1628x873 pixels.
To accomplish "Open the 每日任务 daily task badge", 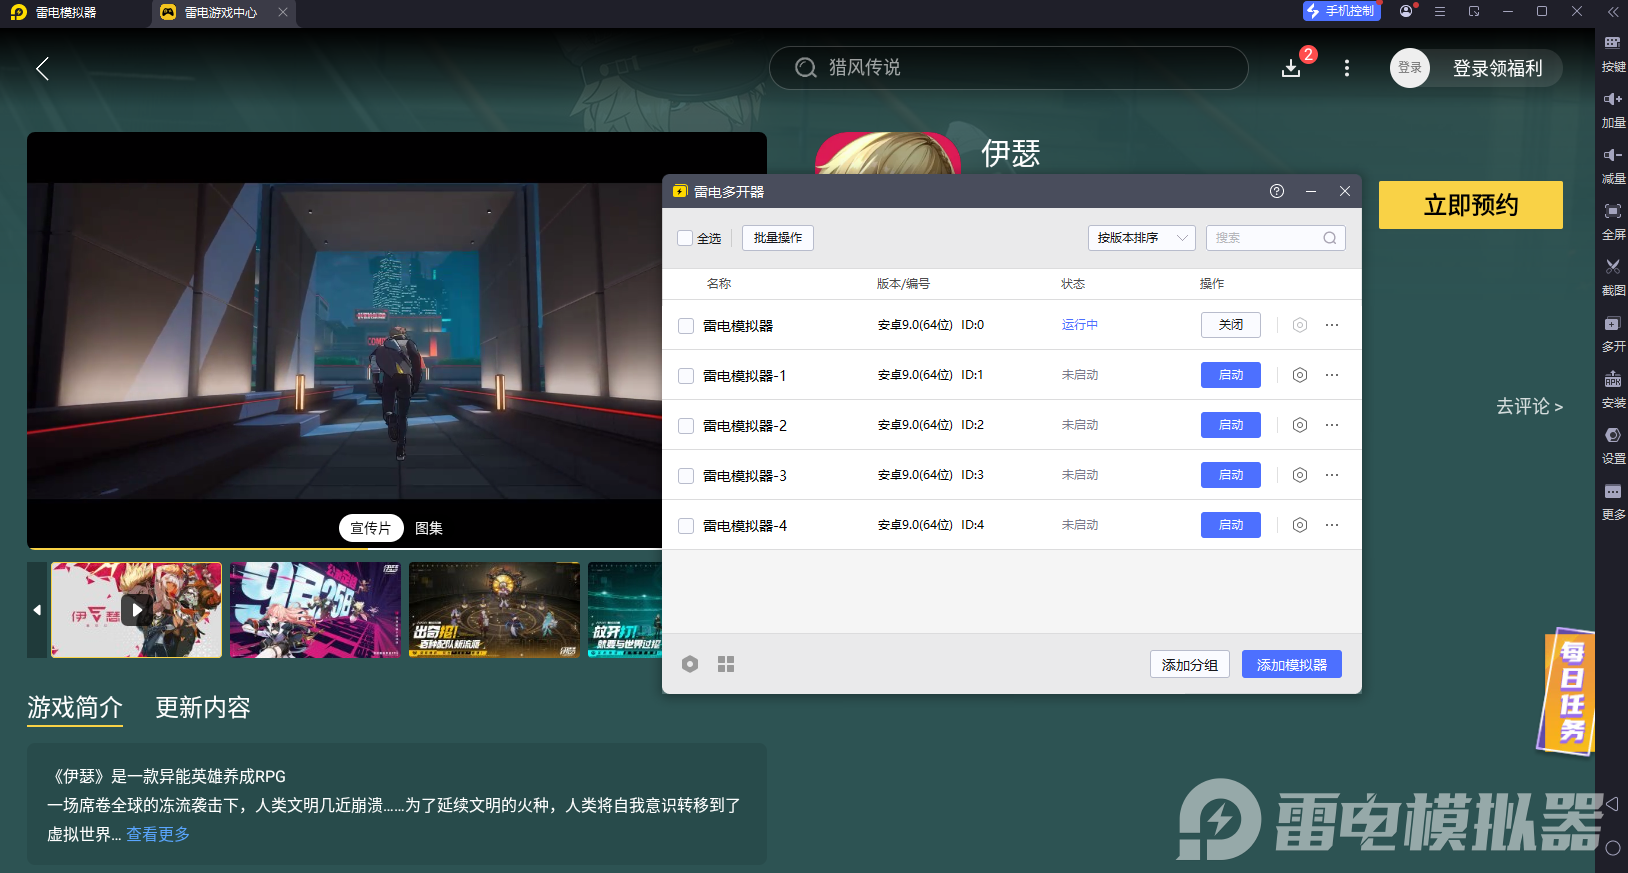I will [x=1567, y=692].
